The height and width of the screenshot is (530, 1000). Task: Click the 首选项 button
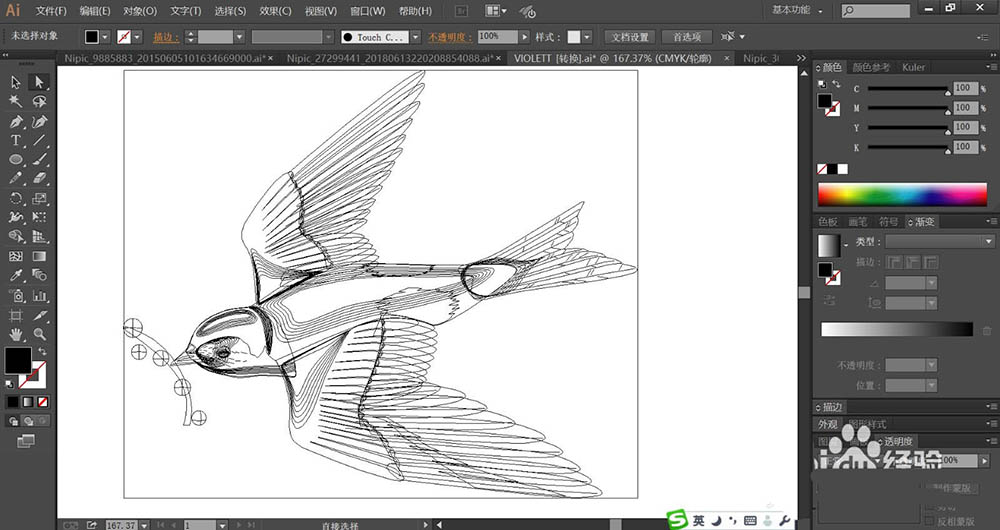click(687, 37)
